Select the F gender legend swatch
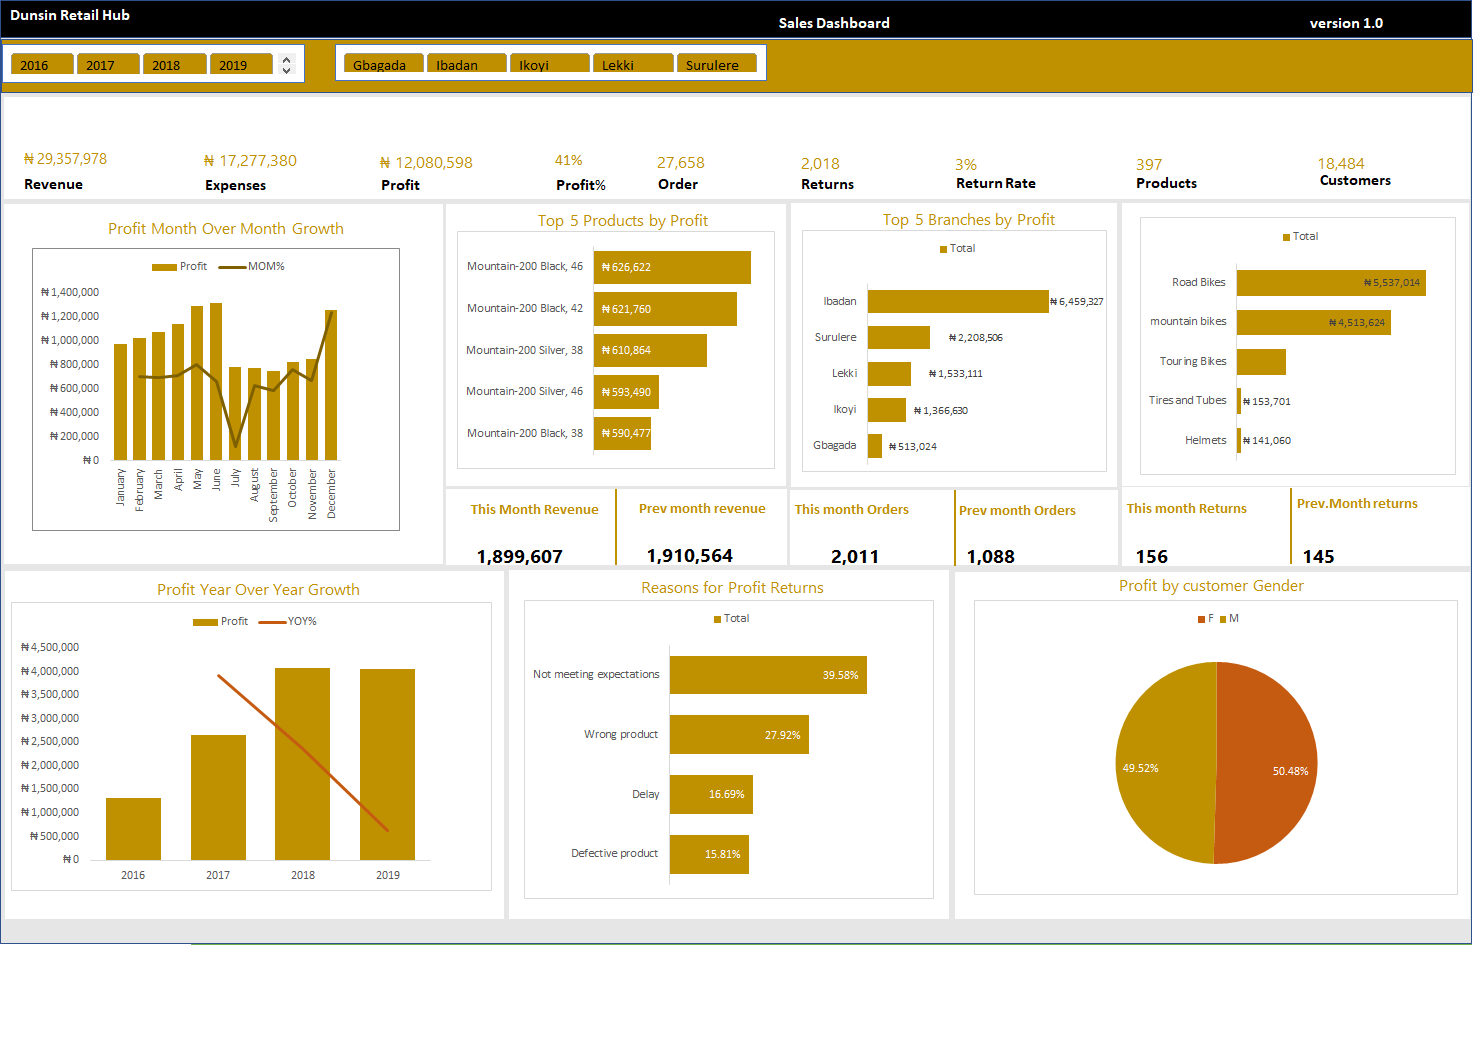This screenshot has width=1473, height=1043. click(x=1201, y=619)
